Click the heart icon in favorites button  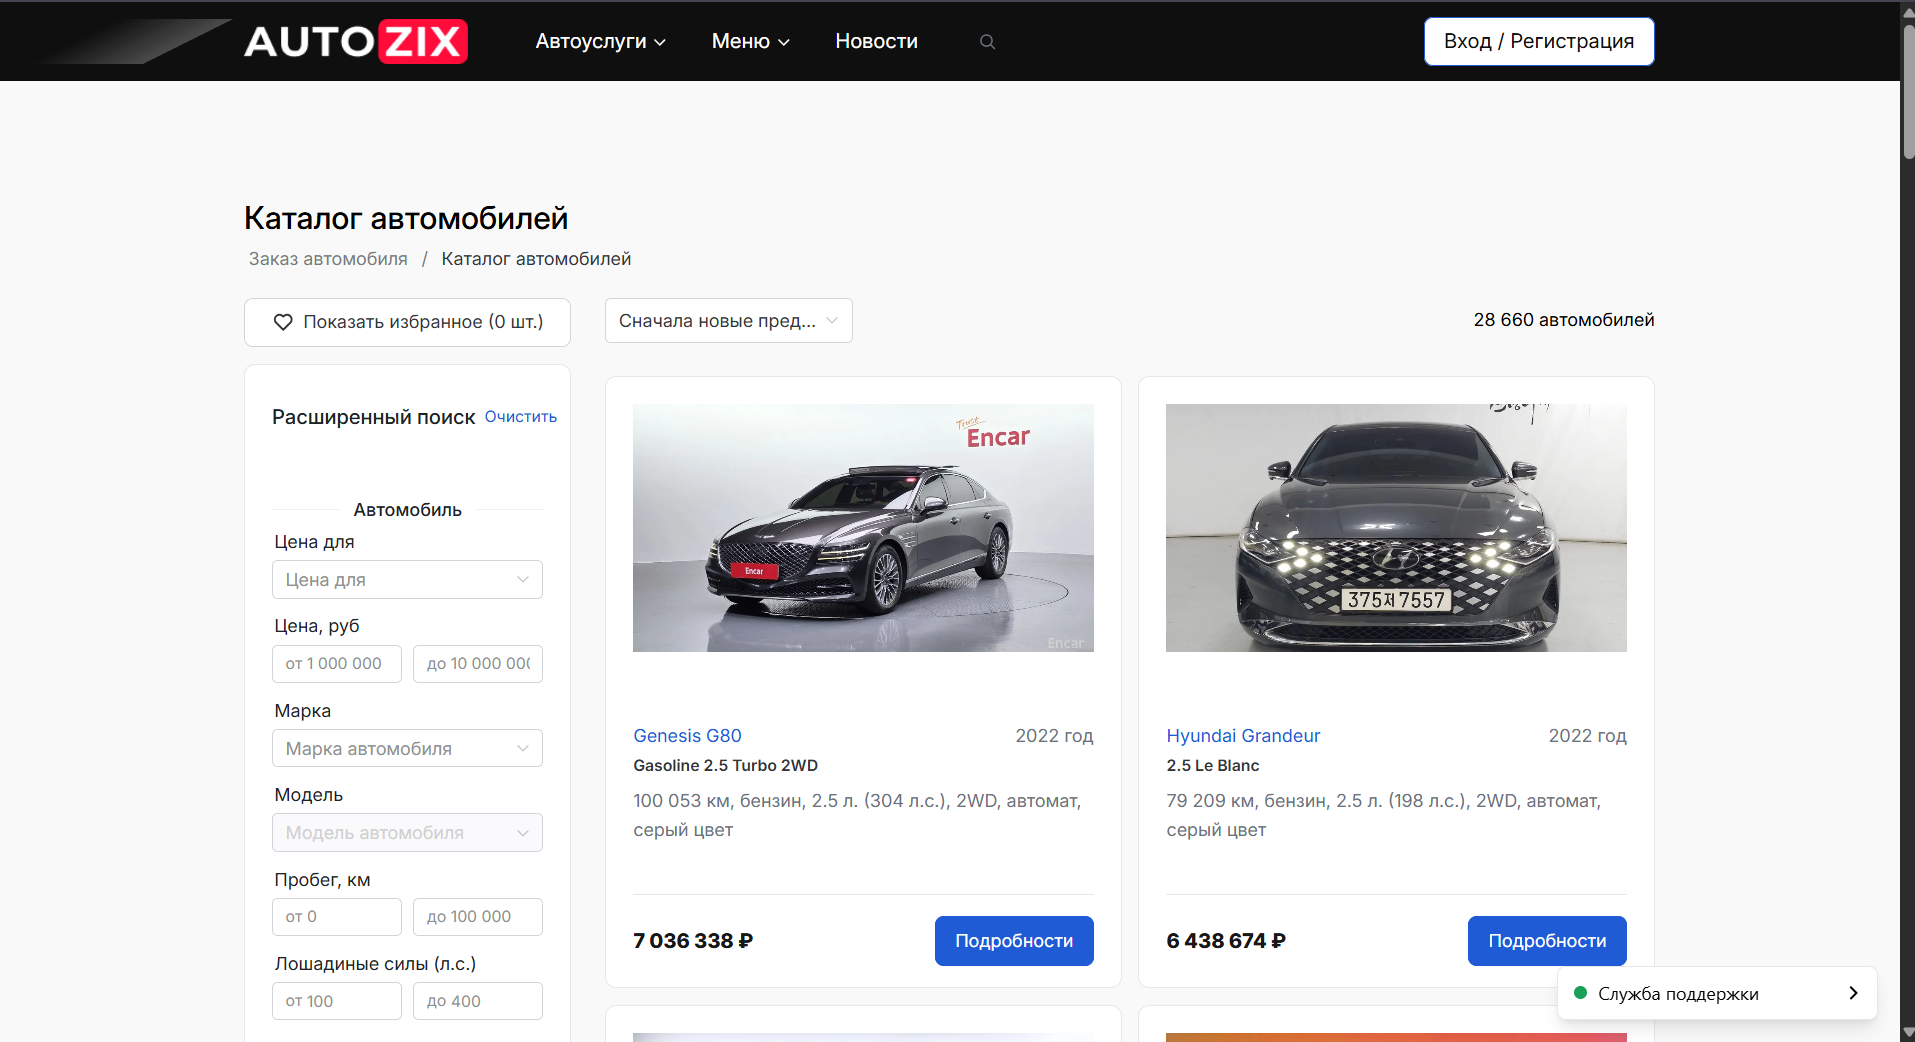[283, 322]
